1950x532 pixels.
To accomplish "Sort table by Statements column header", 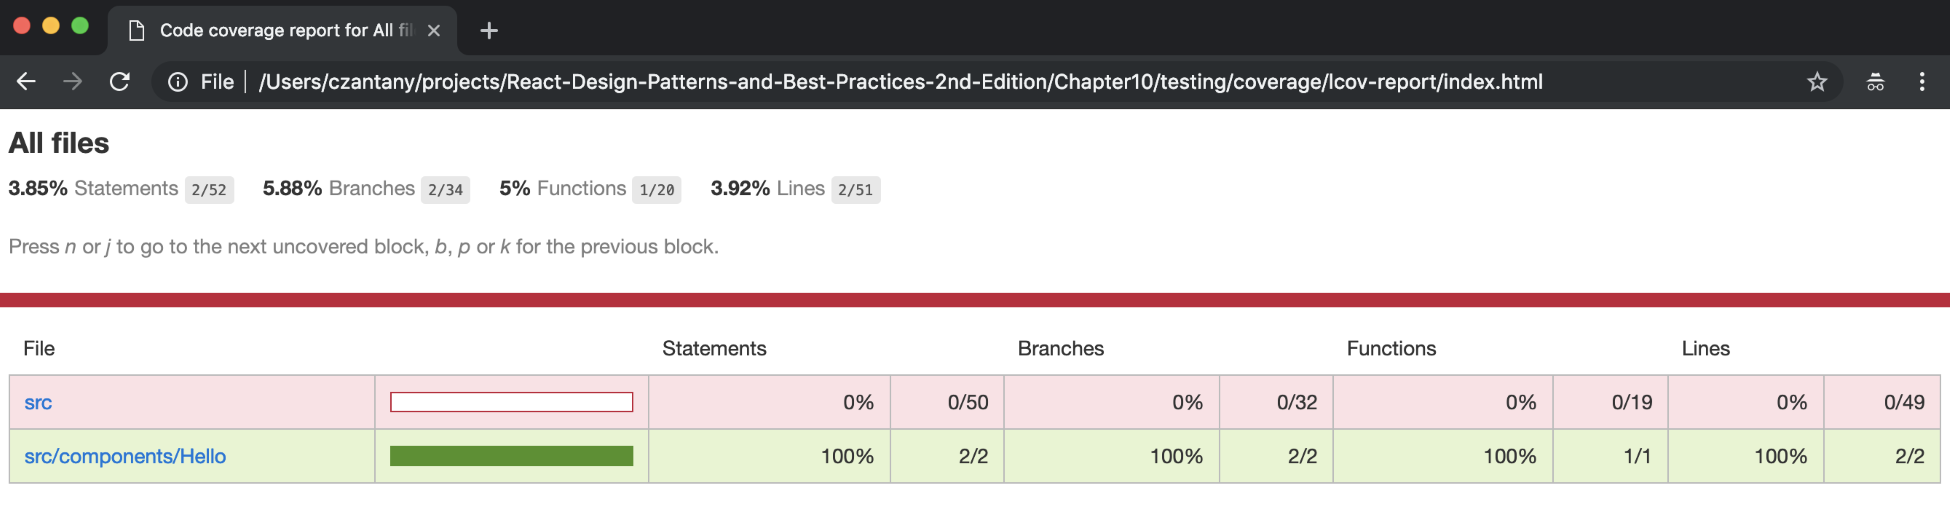I will [x=714, y=349].
